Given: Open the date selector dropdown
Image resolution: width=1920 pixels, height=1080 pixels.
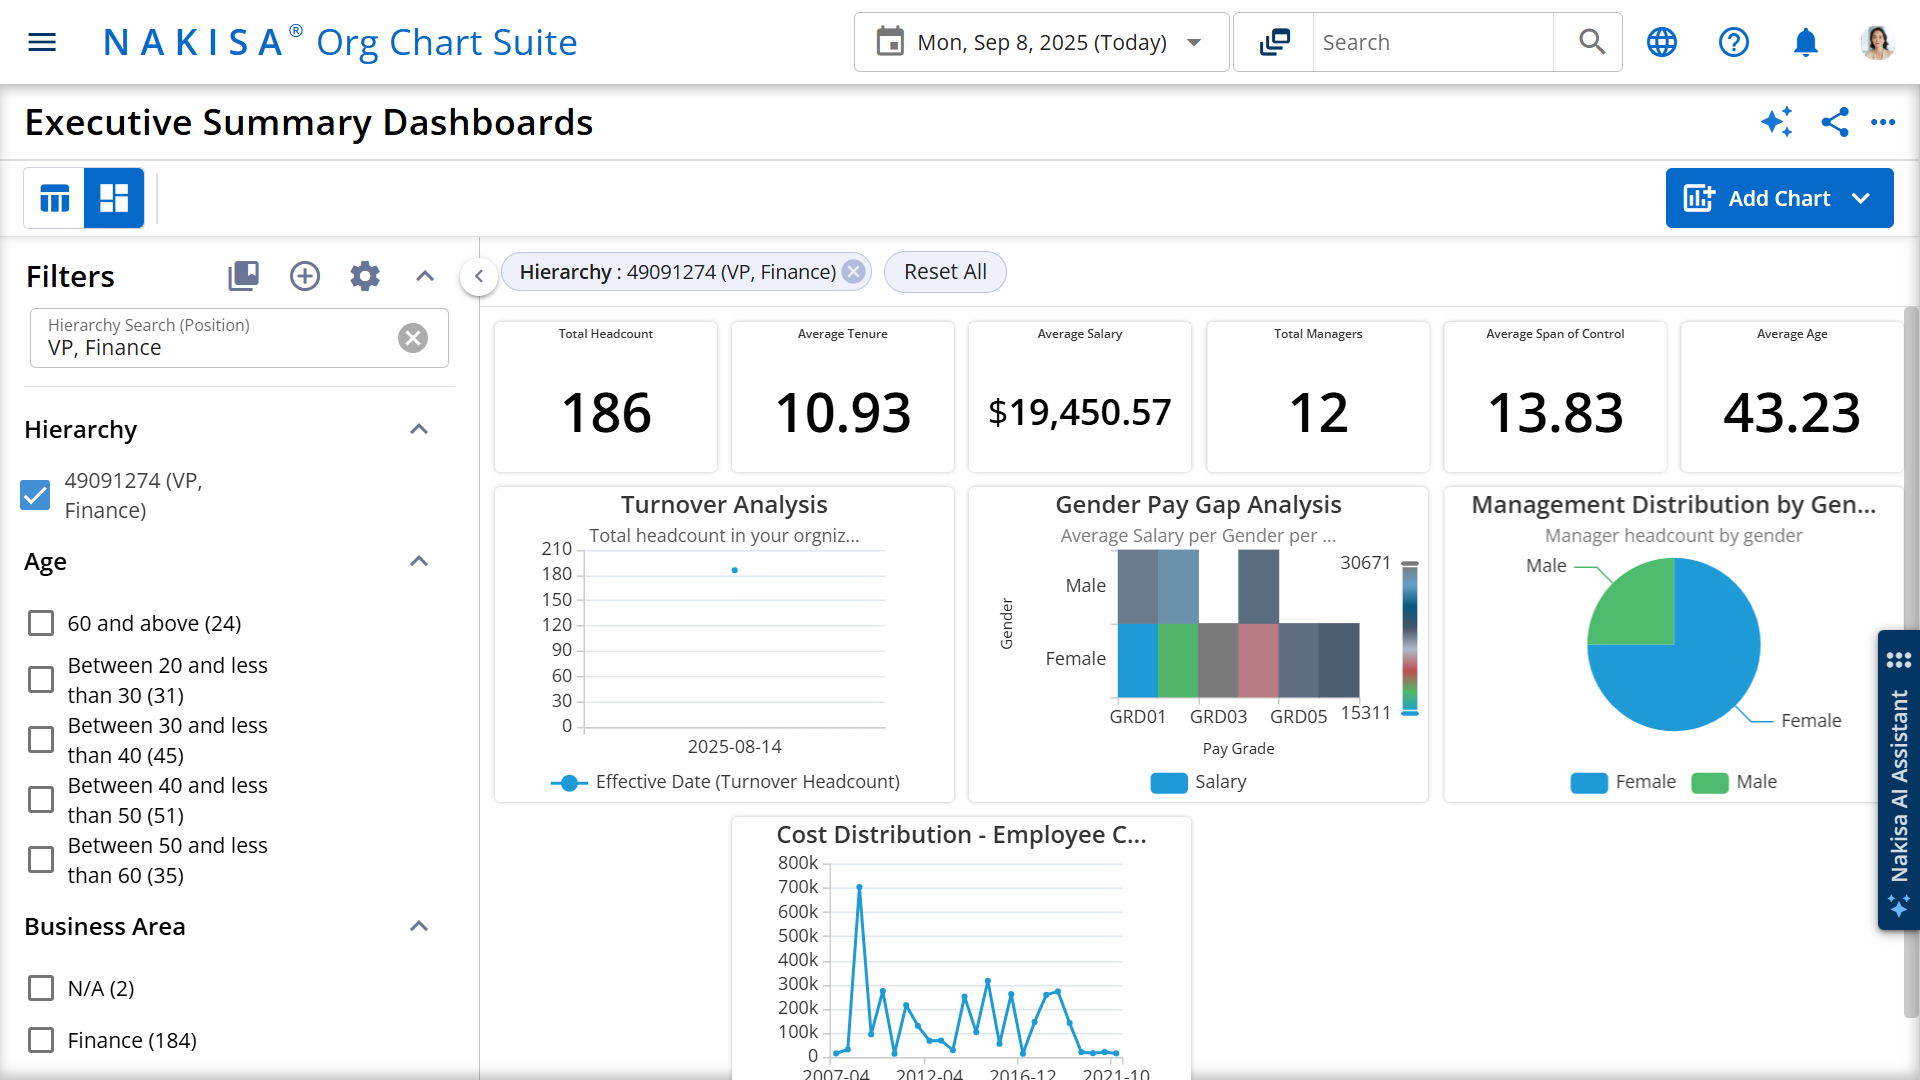Looking at the screenshot, I should tap(1040, 42).
